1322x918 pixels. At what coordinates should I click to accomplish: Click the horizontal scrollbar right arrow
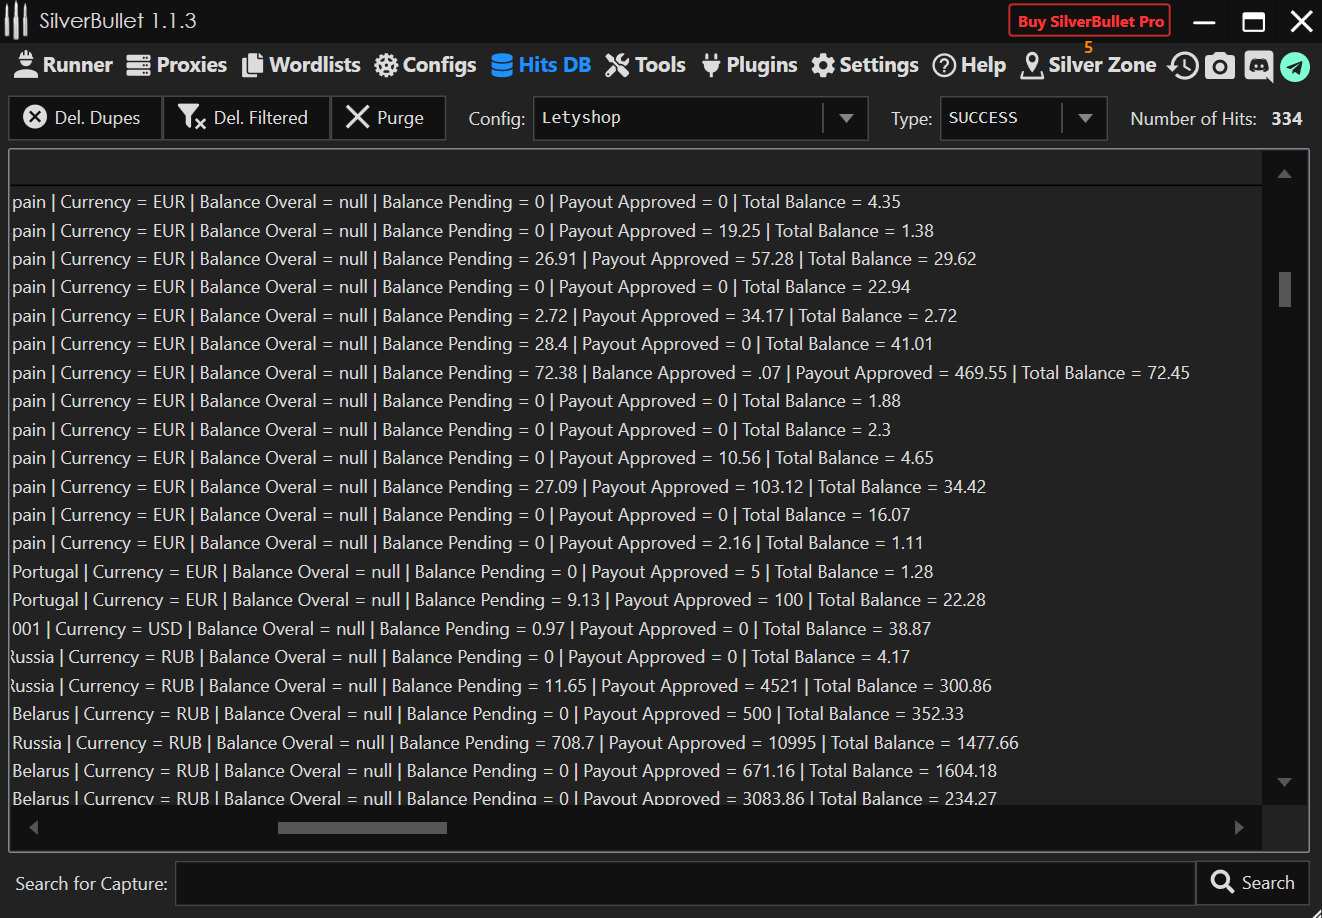point(1239,827)
